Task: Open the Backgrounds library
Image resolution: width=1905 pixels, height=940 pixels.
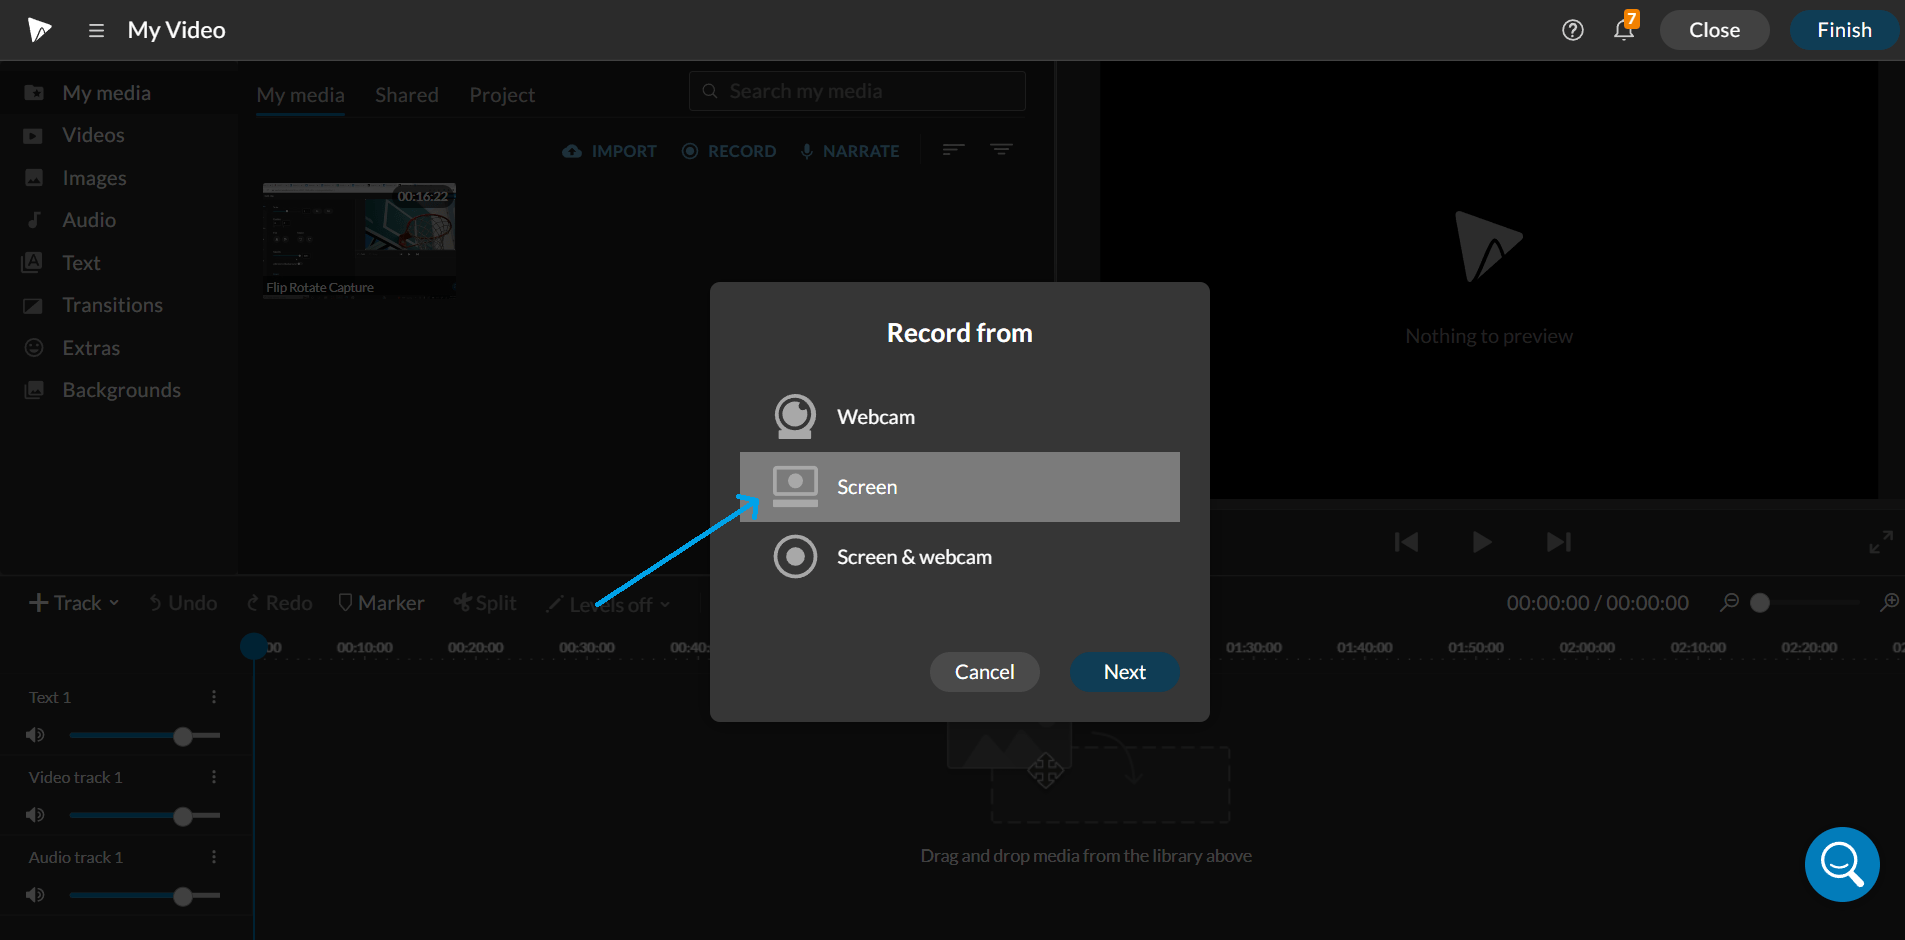Action: (x=120, y=389)
